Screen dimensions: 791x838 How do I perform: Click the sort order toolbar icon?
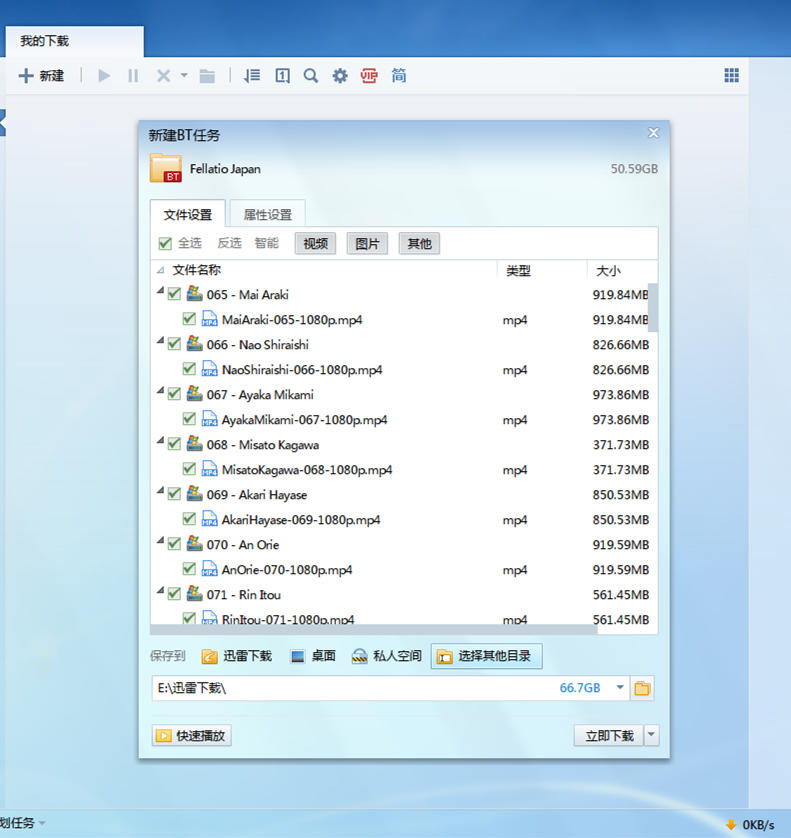point(251,76)
